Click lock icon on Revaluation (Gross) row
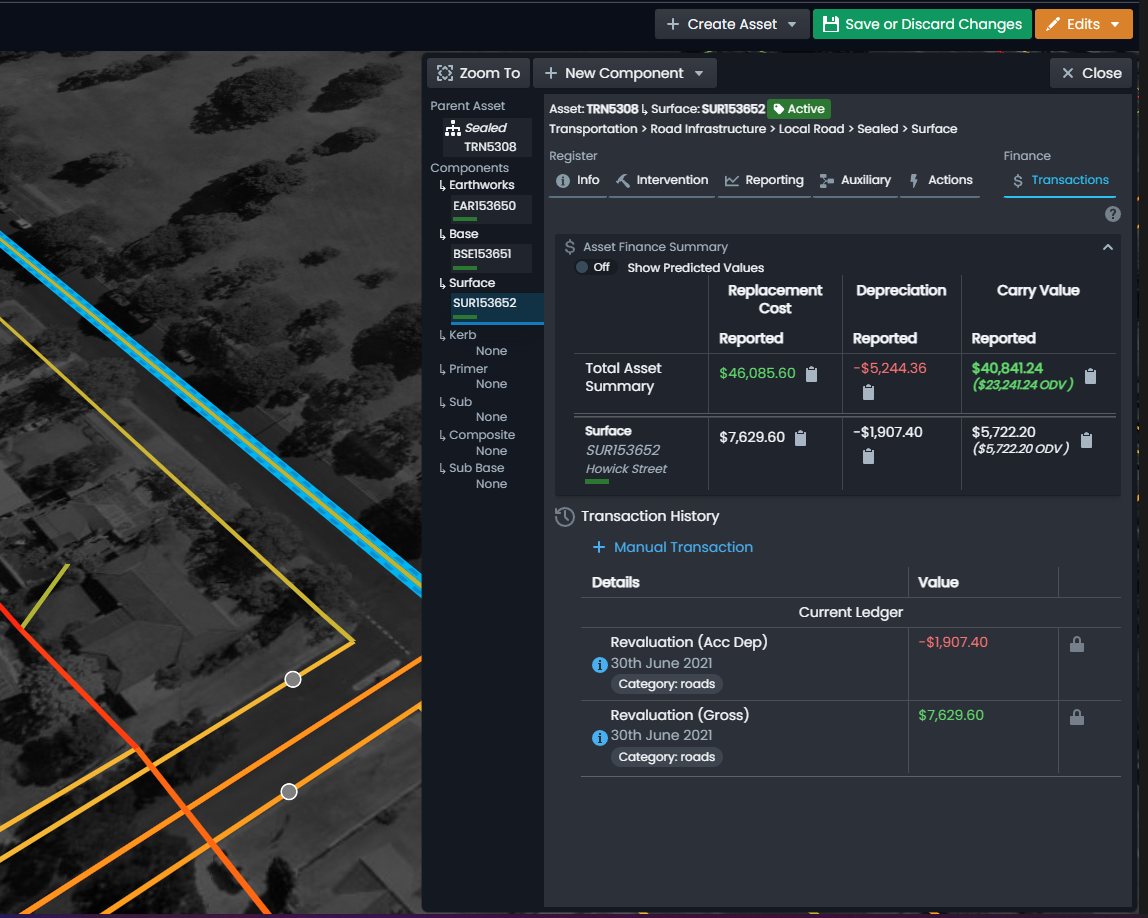Viewport: 1148px width, 918px height. coord(1076,717)
